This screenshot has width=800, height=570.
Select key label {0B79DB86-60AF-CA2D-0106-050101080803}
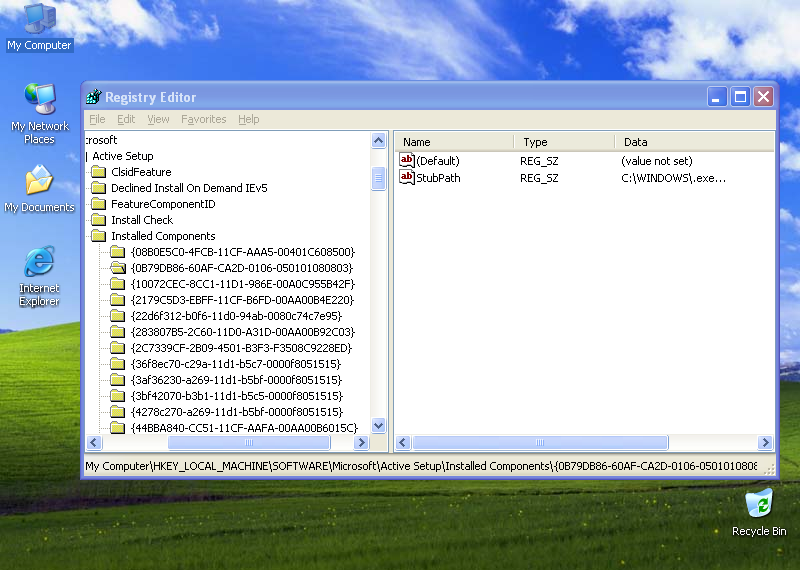(242, 268)
